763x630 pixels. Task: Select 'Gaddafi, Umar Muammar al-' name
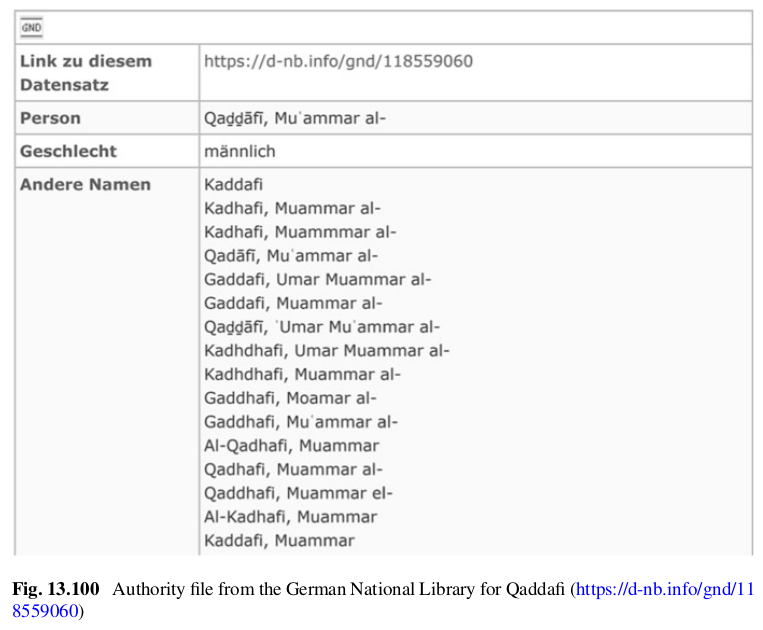317,280
